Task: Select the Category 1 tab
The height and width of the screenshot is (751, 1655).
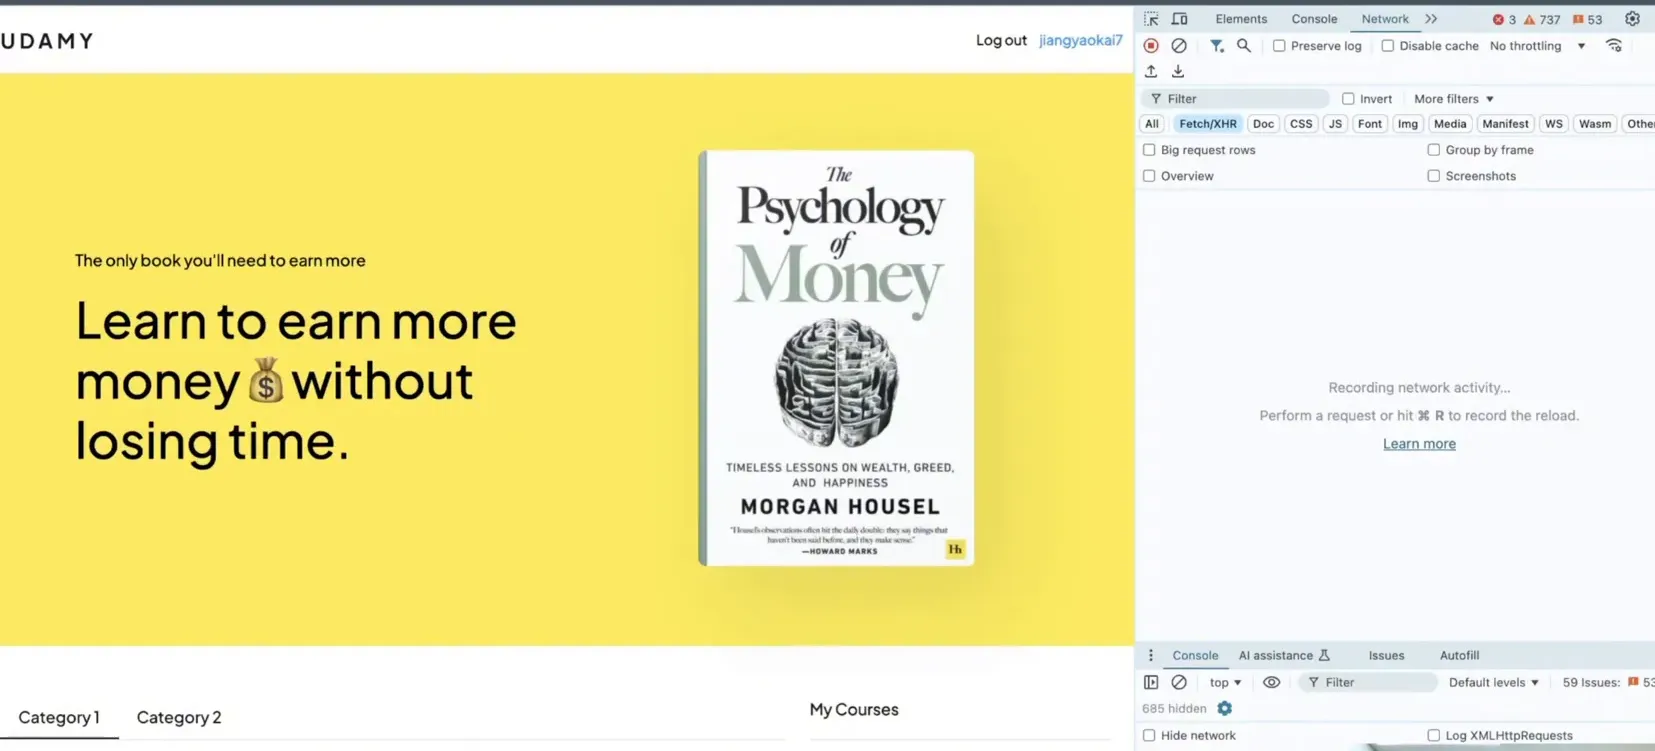Action: 59,717
